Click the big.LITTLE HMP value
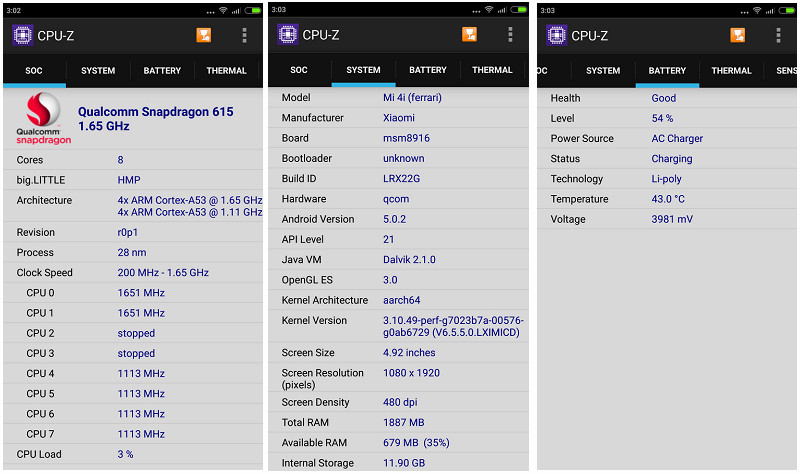The width and height of the screenshot is (800, 474). pyautogui.click(x=129, y=180)
